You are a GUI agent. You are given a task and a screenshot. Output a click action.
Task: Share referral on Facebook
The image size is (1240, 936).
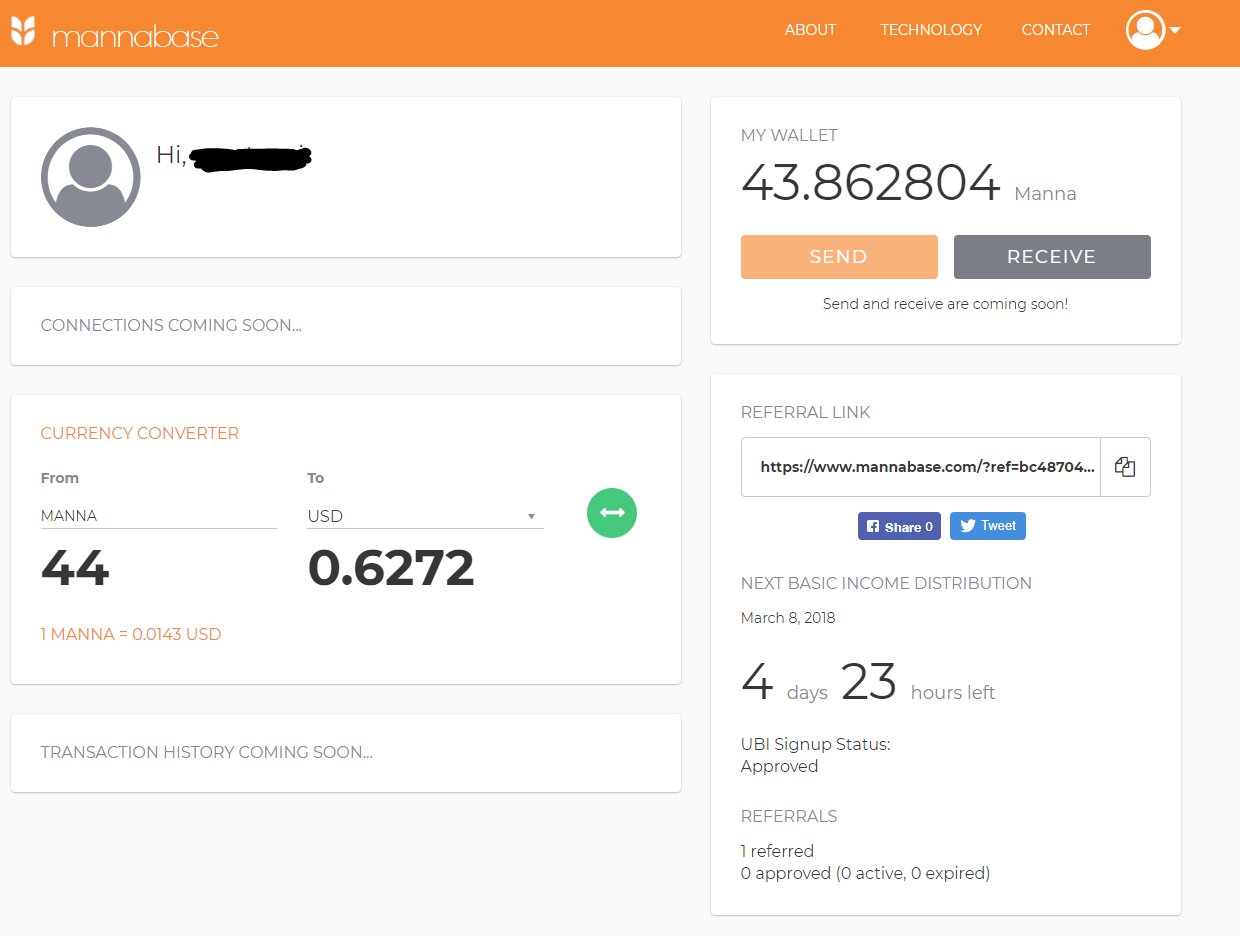click(899, 526)
